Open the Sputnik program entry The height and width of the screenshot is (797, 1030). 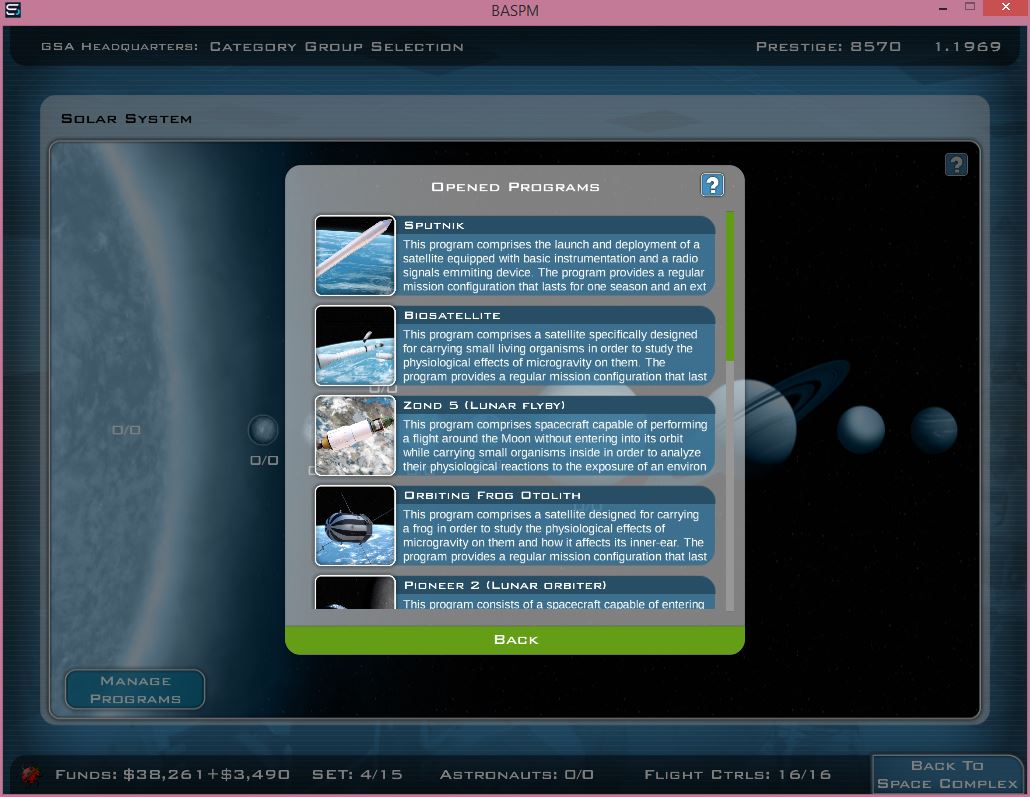[515, 256]
